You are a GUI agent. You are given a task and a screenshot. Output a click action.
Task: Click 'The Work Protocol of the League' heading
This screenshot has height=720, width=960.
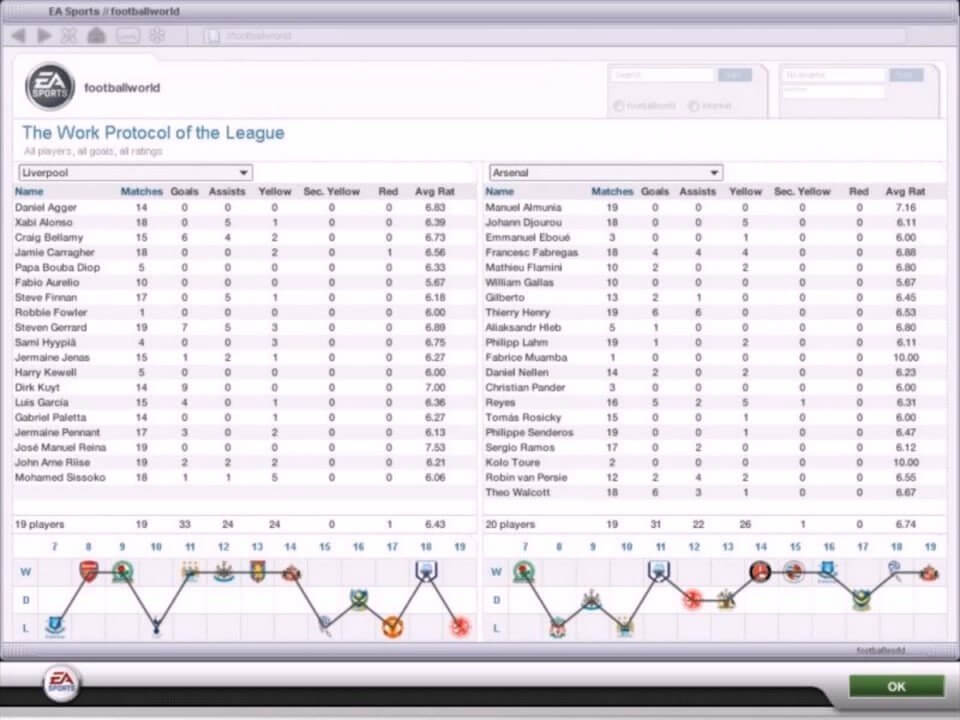[153, 133]
